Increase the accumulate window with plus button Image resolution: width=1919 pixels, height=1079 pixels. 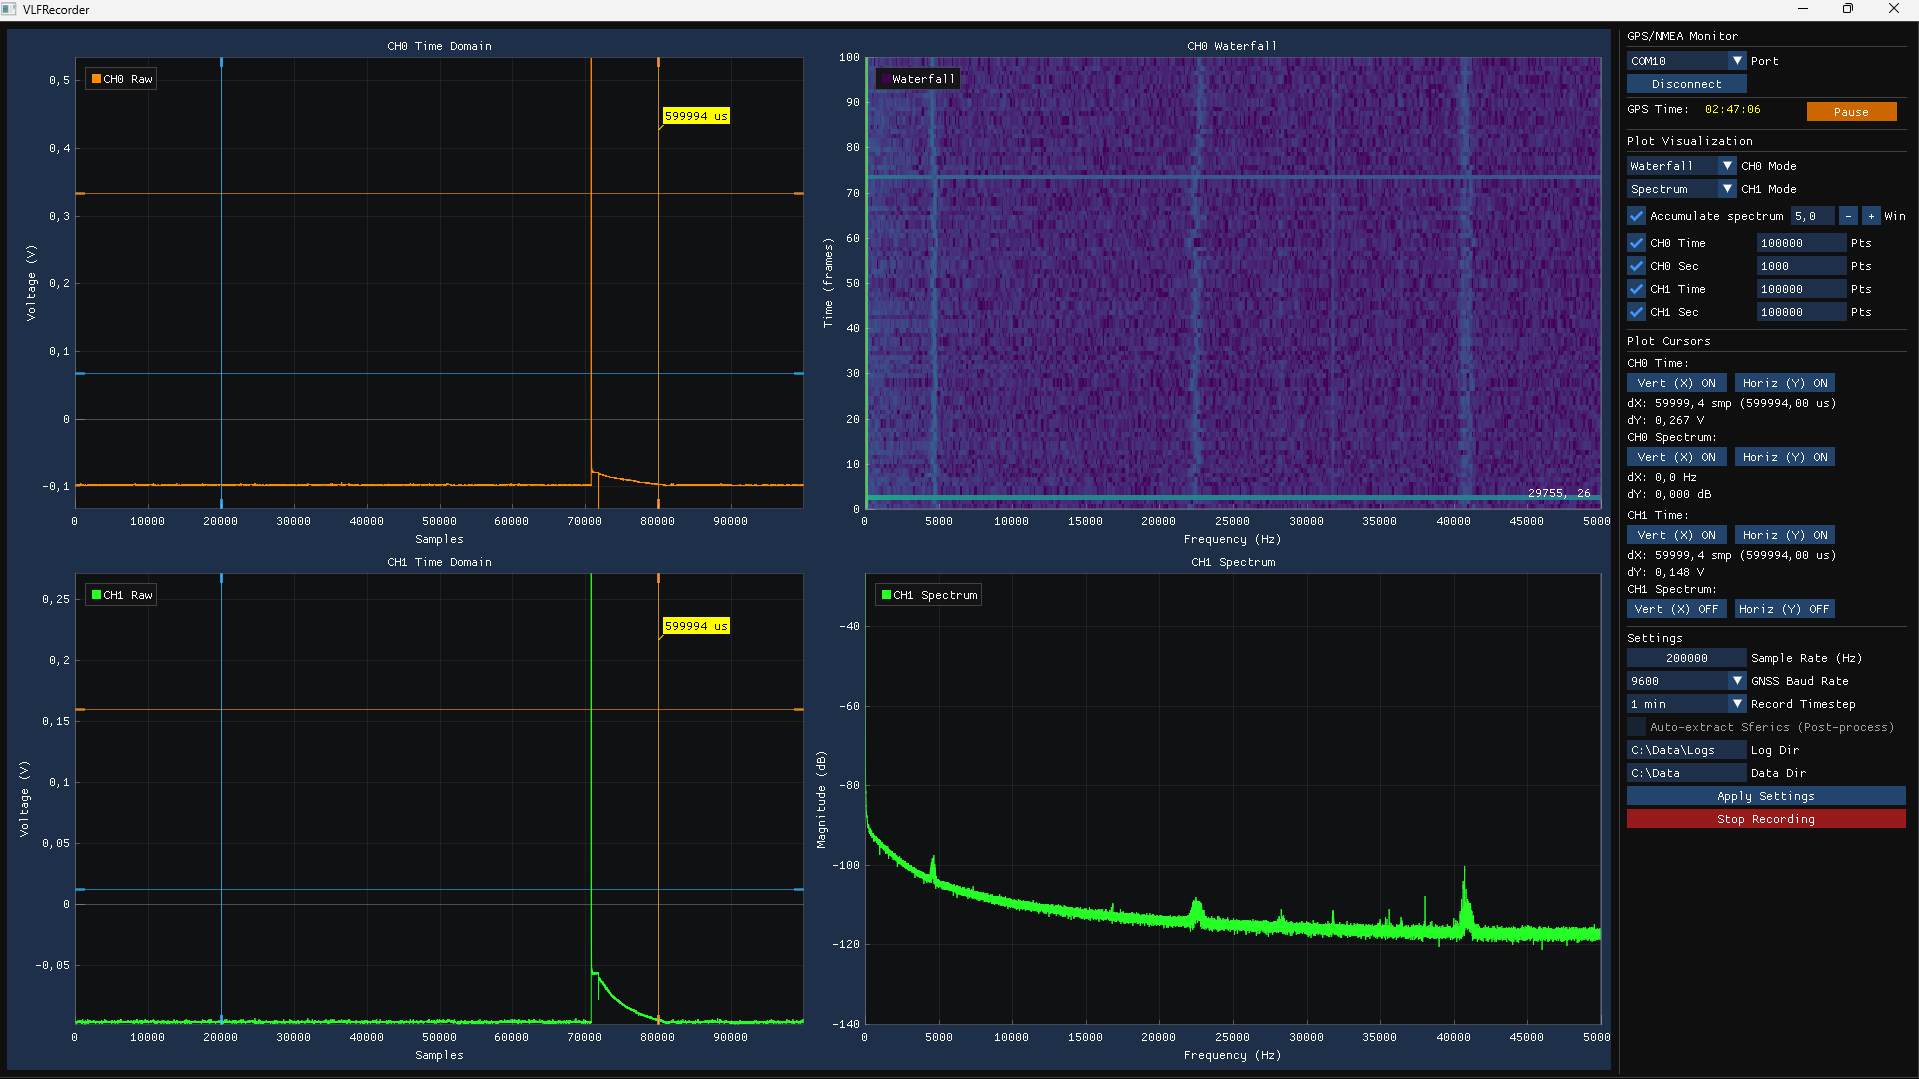point(1871,216)
